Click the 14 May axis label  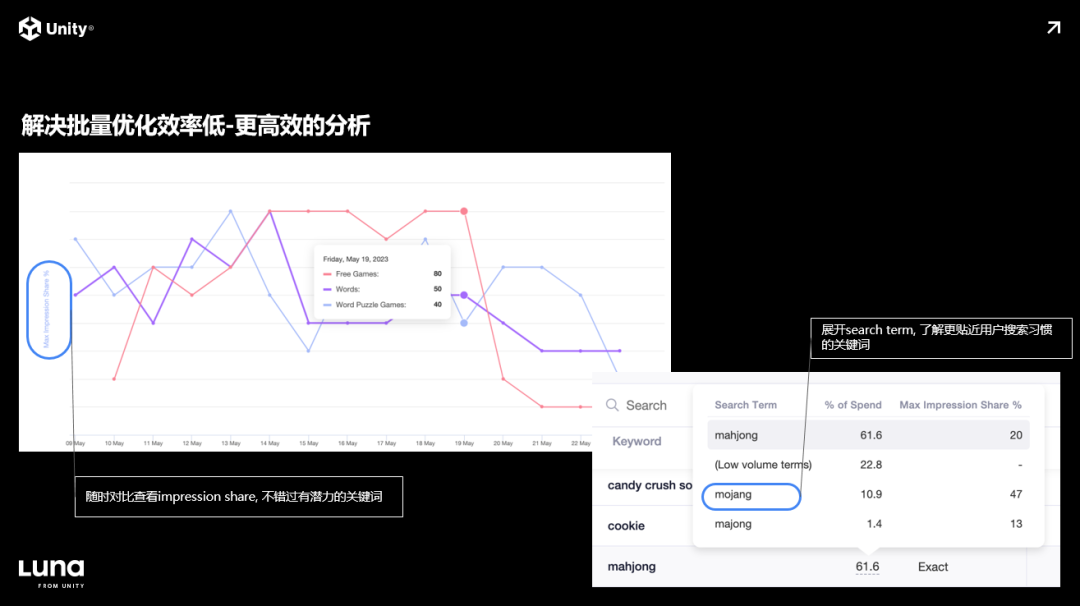(x=269, y=443)
